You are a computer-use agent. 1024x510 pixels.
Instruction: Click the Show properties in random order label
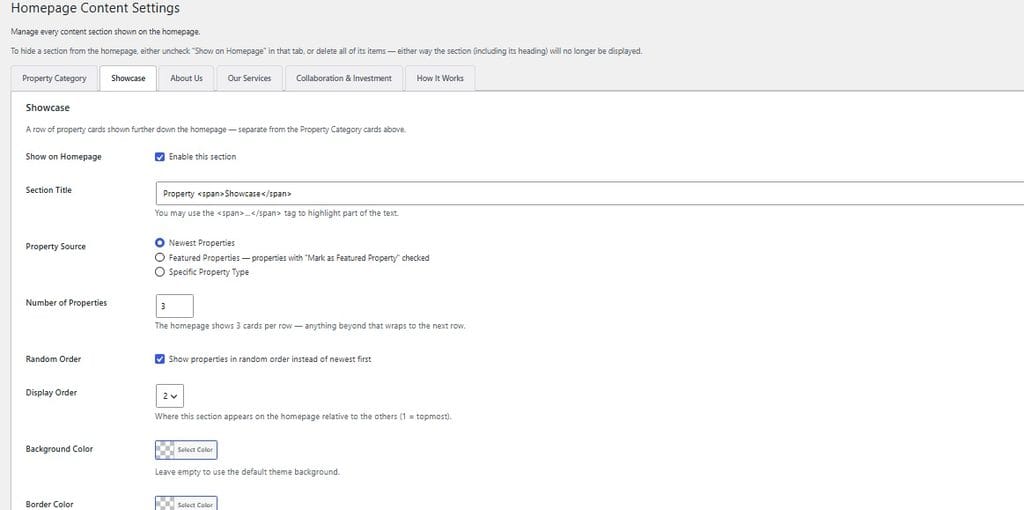pos(270,359)
